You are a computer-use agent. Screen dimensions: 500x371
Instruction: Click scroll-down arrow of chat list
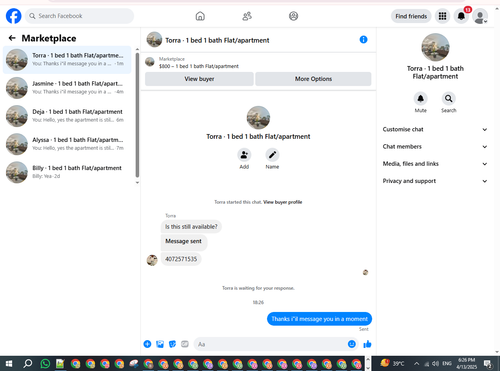point(137,182)
